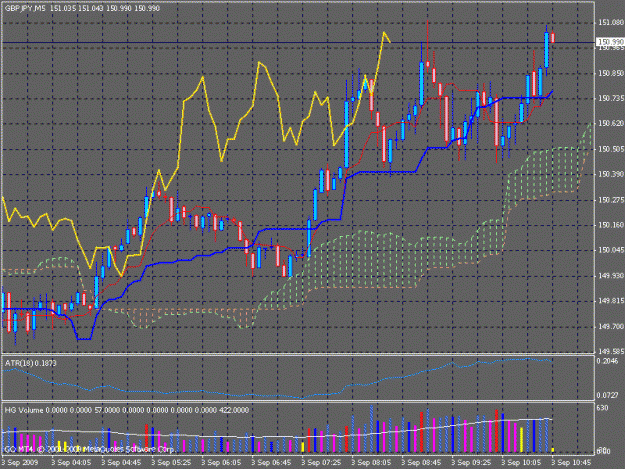Click the 150.735 price axis label

point(611,98)
